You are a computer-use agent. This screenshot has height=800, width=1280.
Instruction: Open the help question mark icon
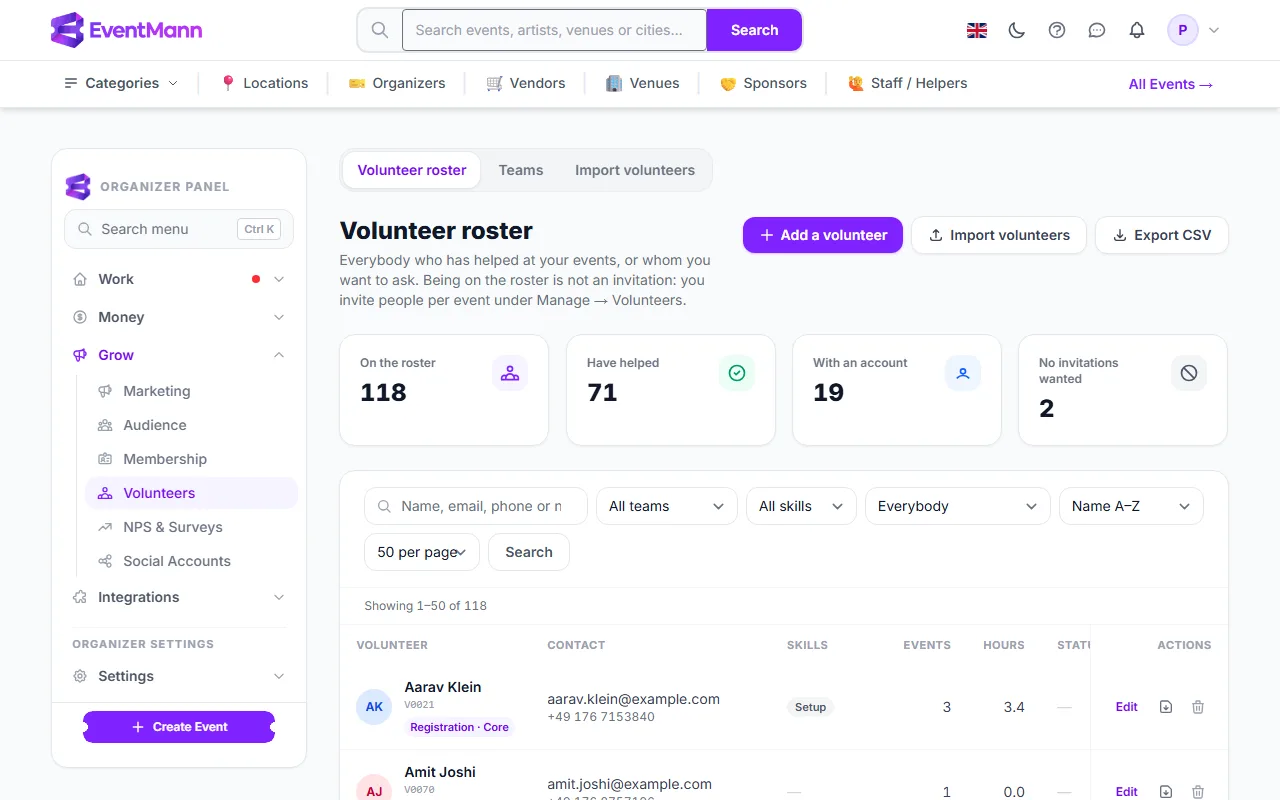tap(1057, 30)
